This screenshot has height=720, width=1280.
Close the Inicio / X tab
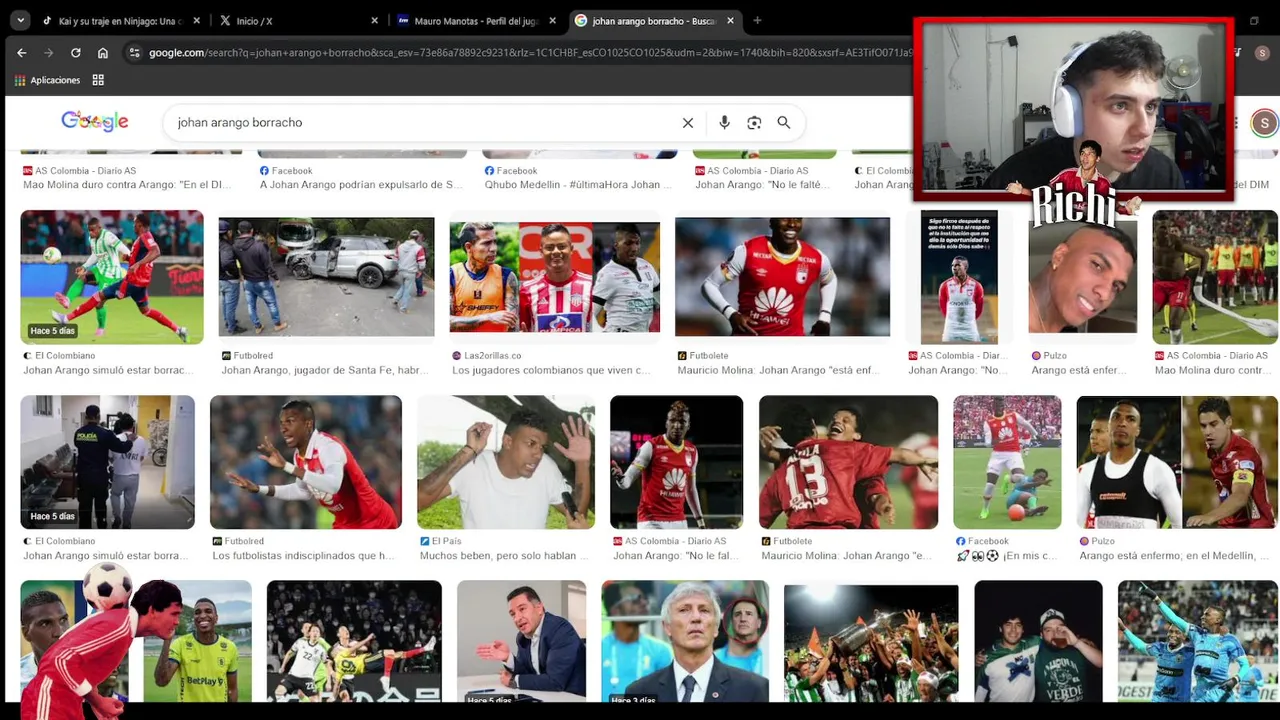(x=374, y=20)
